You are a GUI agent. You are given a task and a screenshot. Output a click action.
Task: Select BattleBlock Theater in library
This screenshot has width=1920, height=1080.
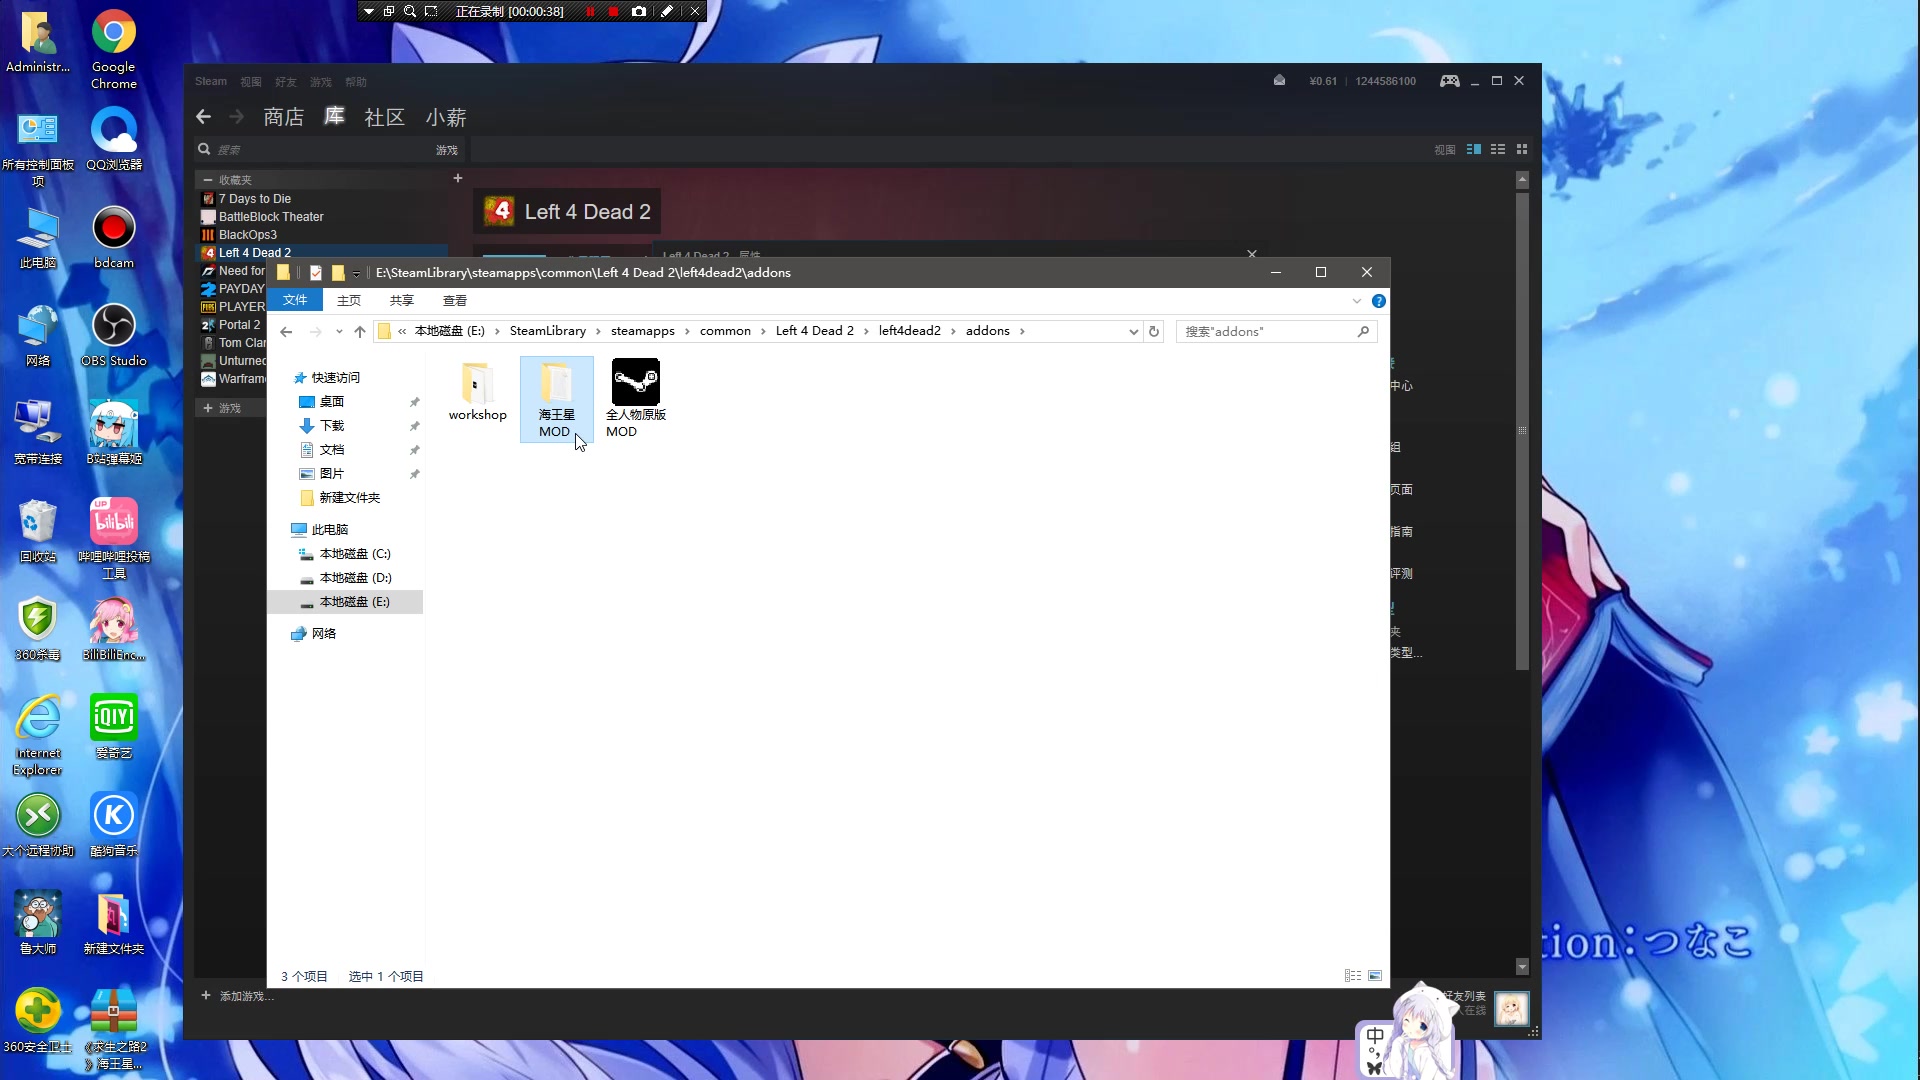point(271,217)
